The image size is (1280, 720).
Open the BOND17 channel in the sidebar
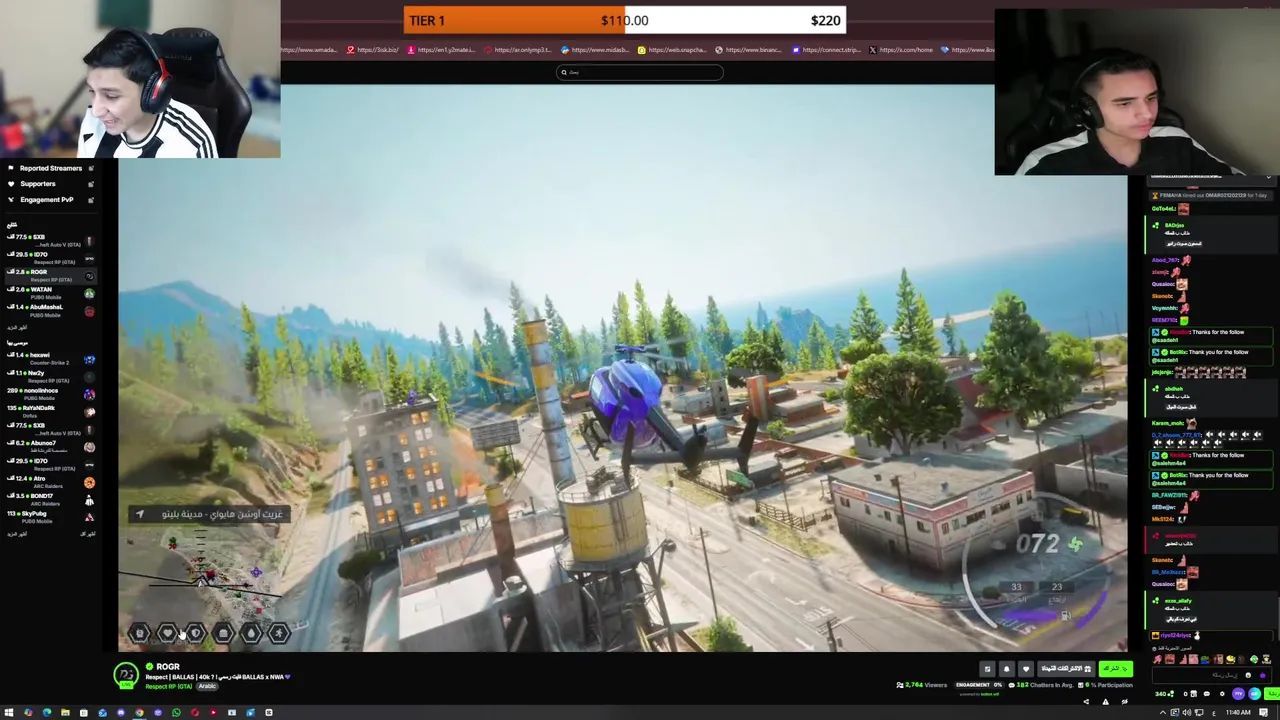50,499
